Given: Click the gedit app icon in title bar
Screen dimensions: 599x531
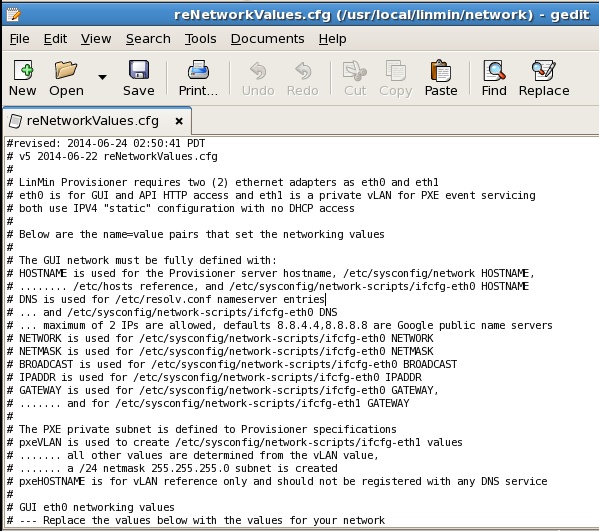Looking at the screenshot, I should [x=13, y=15].
